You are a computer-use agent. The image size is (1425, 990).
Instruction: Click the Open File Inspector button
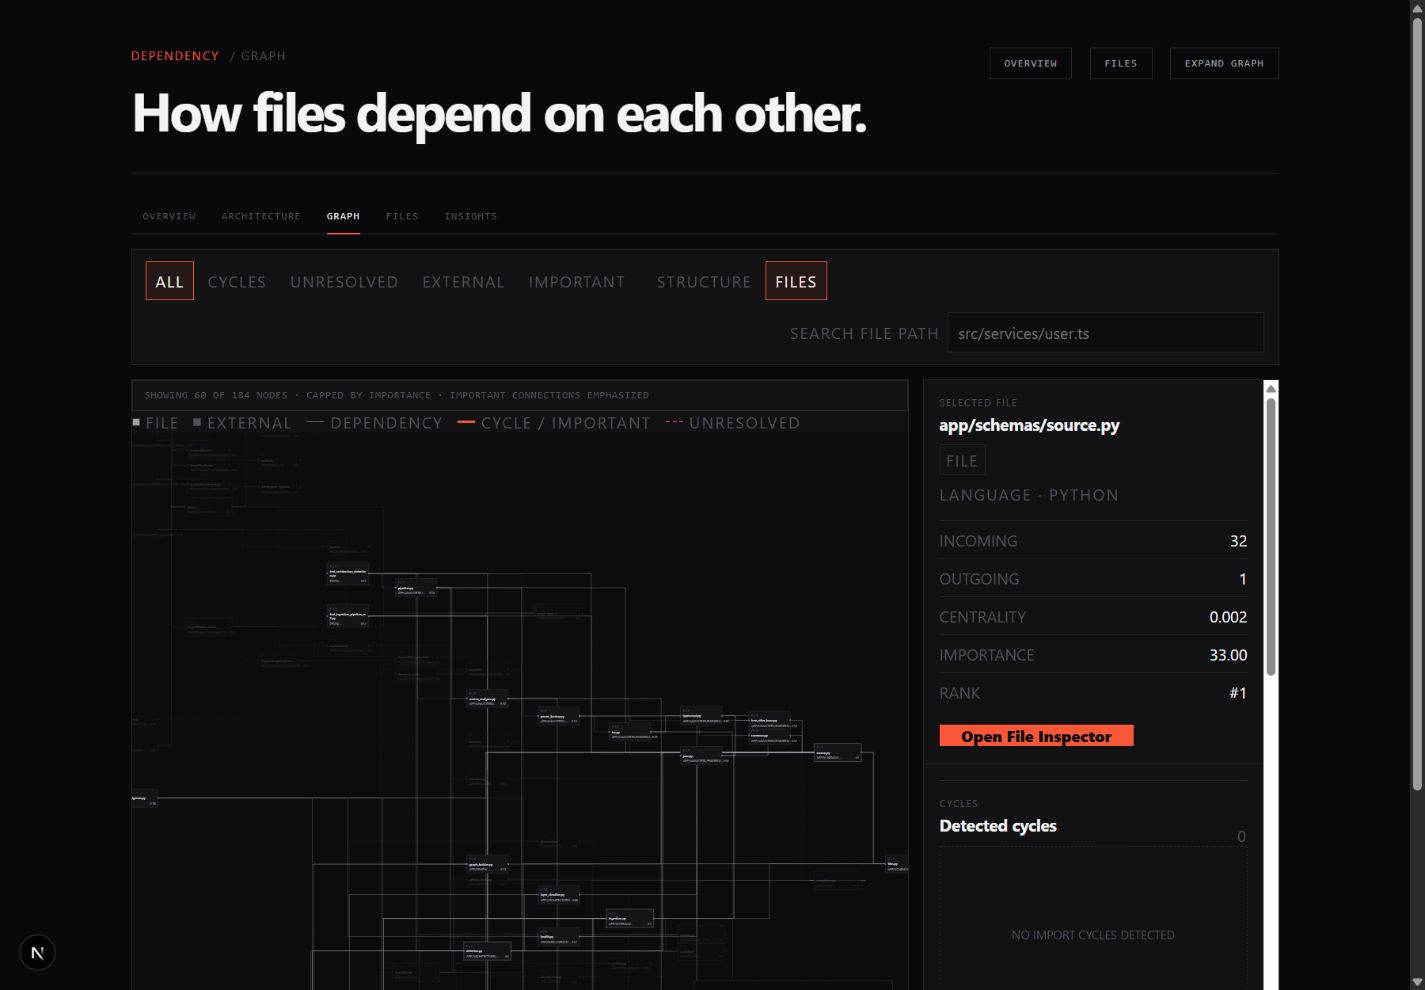1036,736
